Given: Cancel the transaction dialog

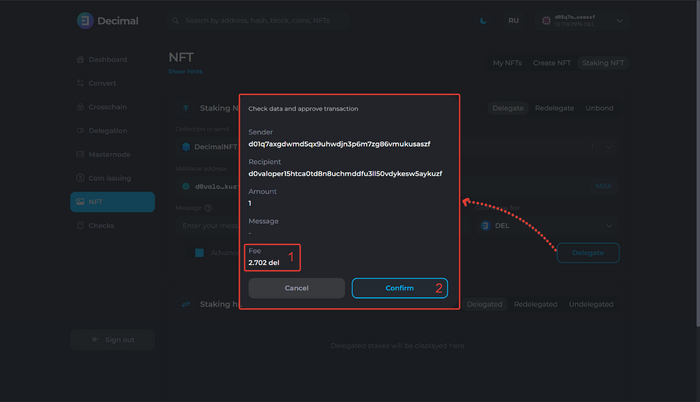Looking at the screenshot, I should 296,288.
